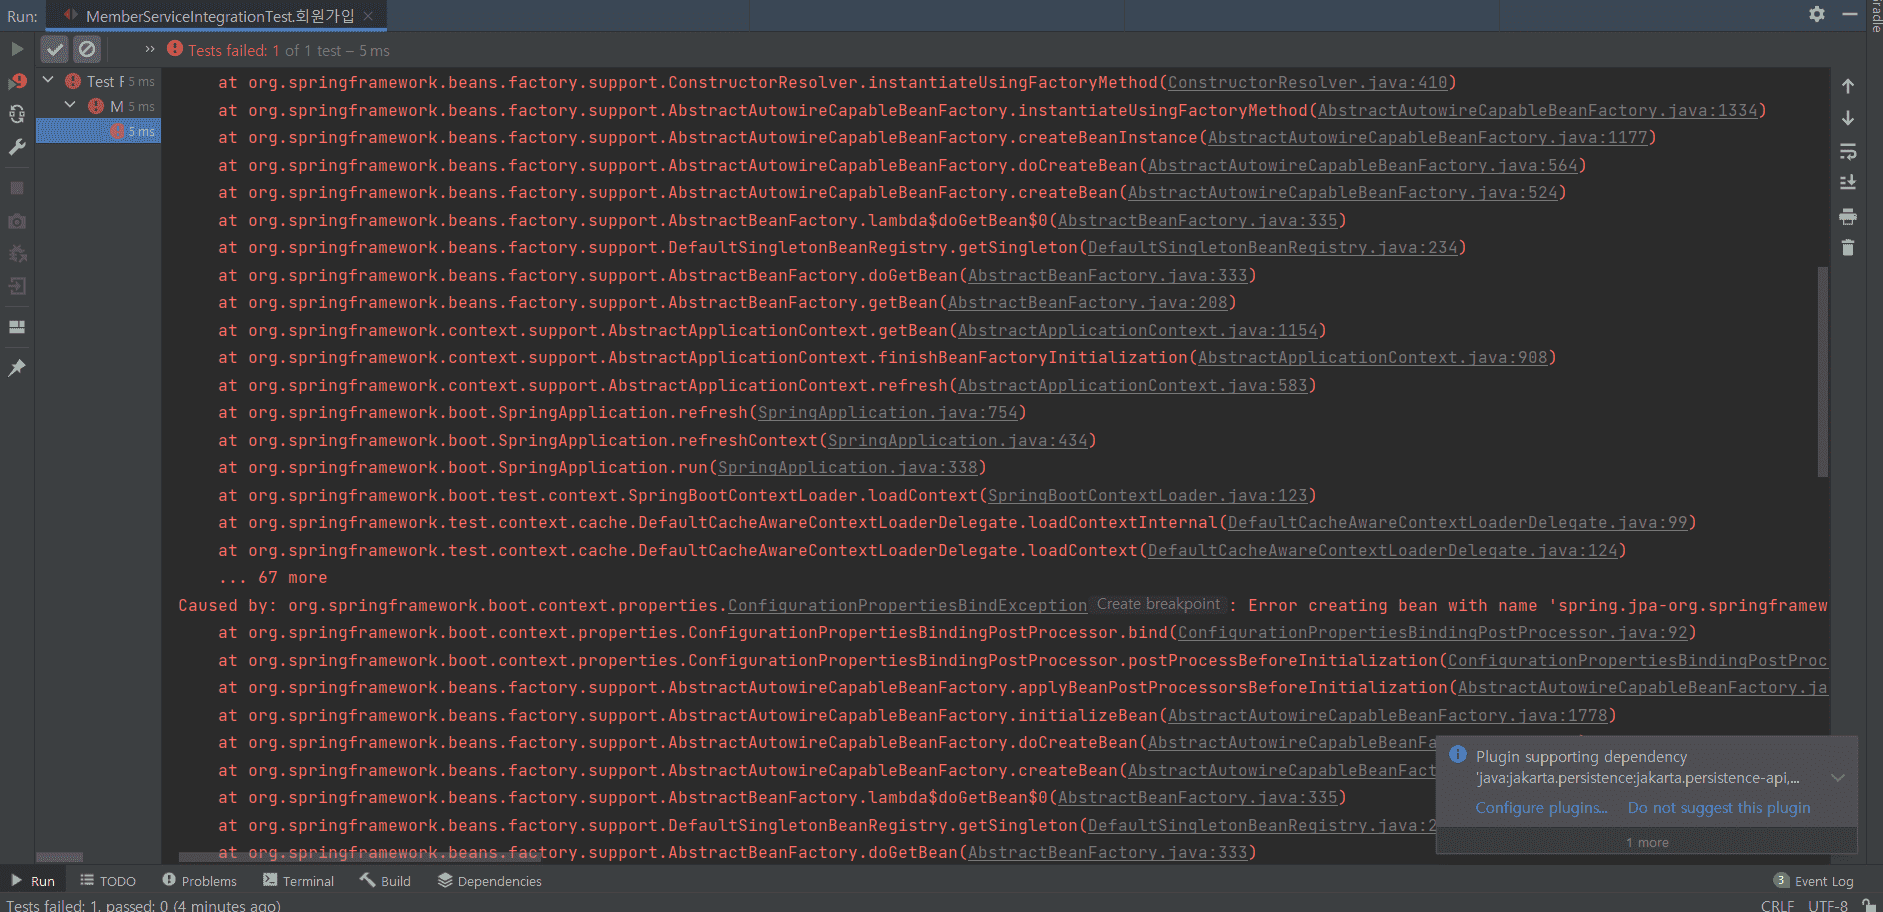The width and height of the screenshot is (1883, 912).
Task: Rerun the MemberServiceIntegrationTest test
Action: 17,49
